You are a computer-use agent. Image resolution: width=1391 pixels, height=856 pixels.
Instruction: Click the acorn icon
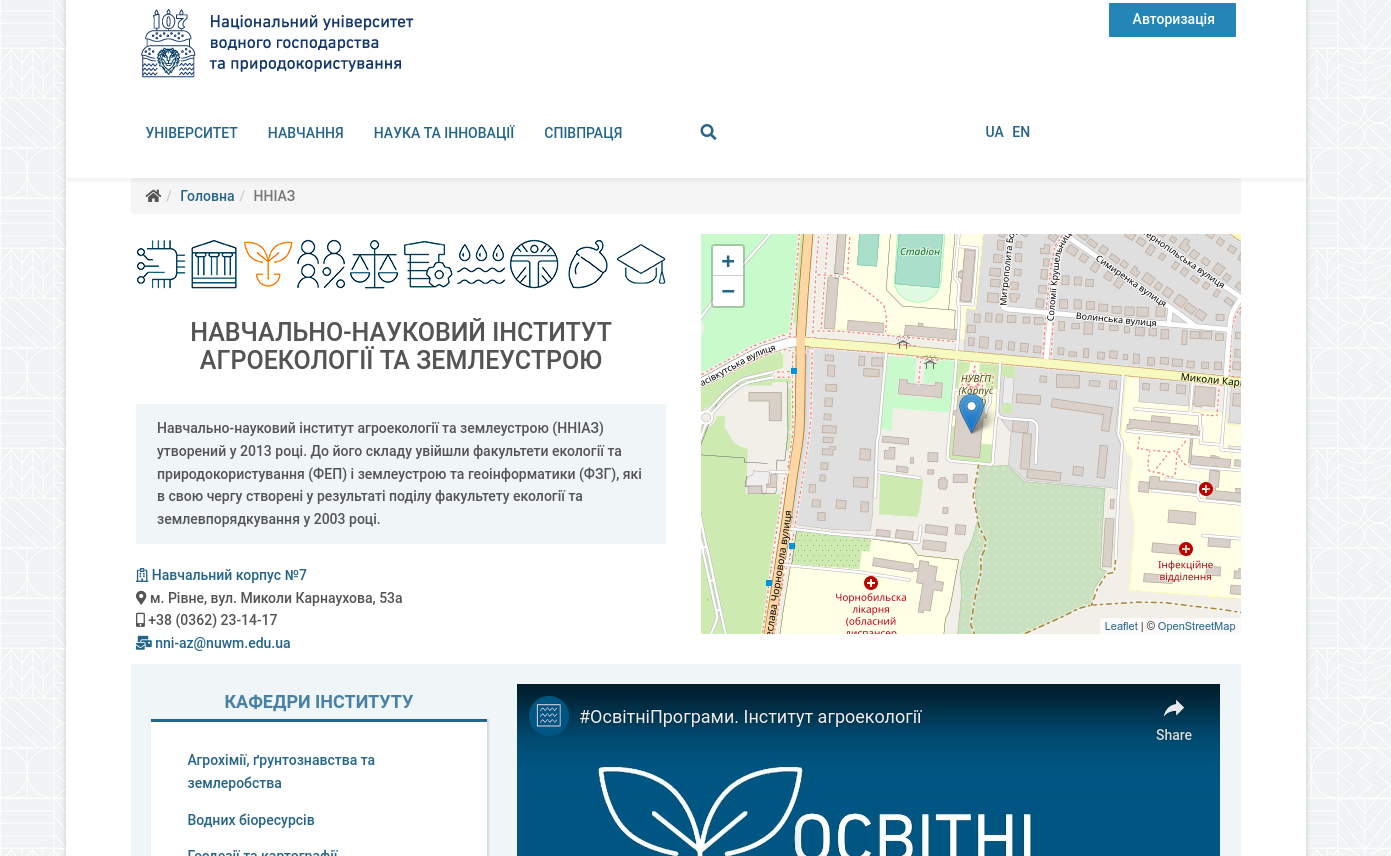pyautogui.click(x=588, y=264)
